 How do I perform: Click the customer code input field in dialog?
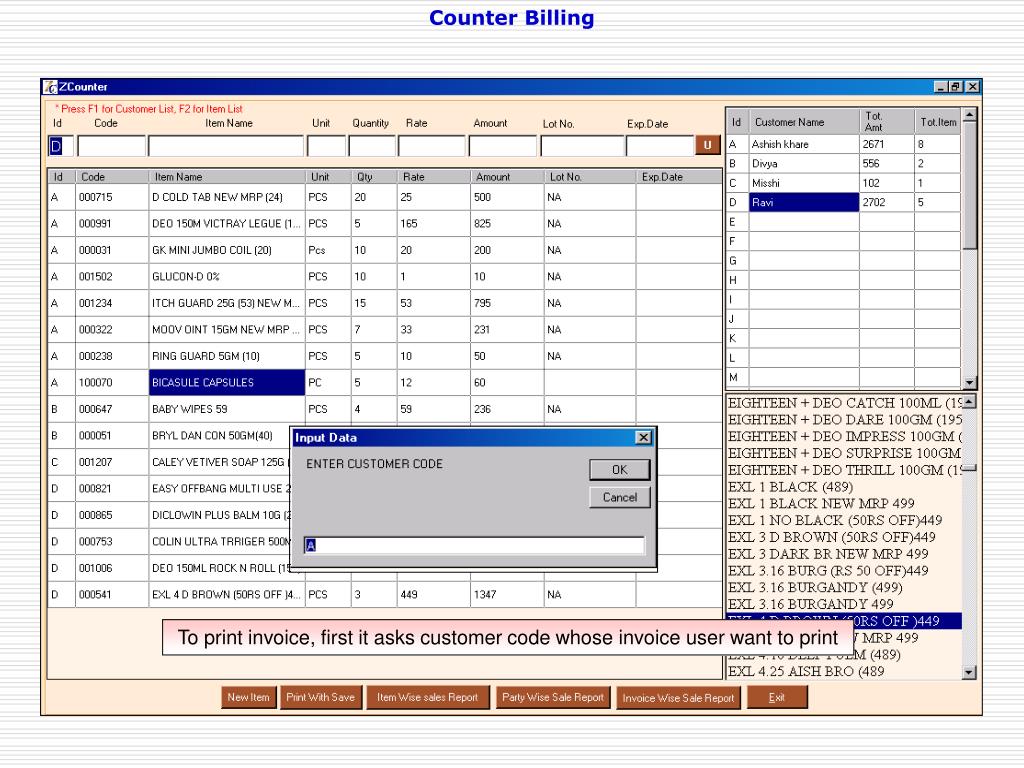click(x=474, y=545)
